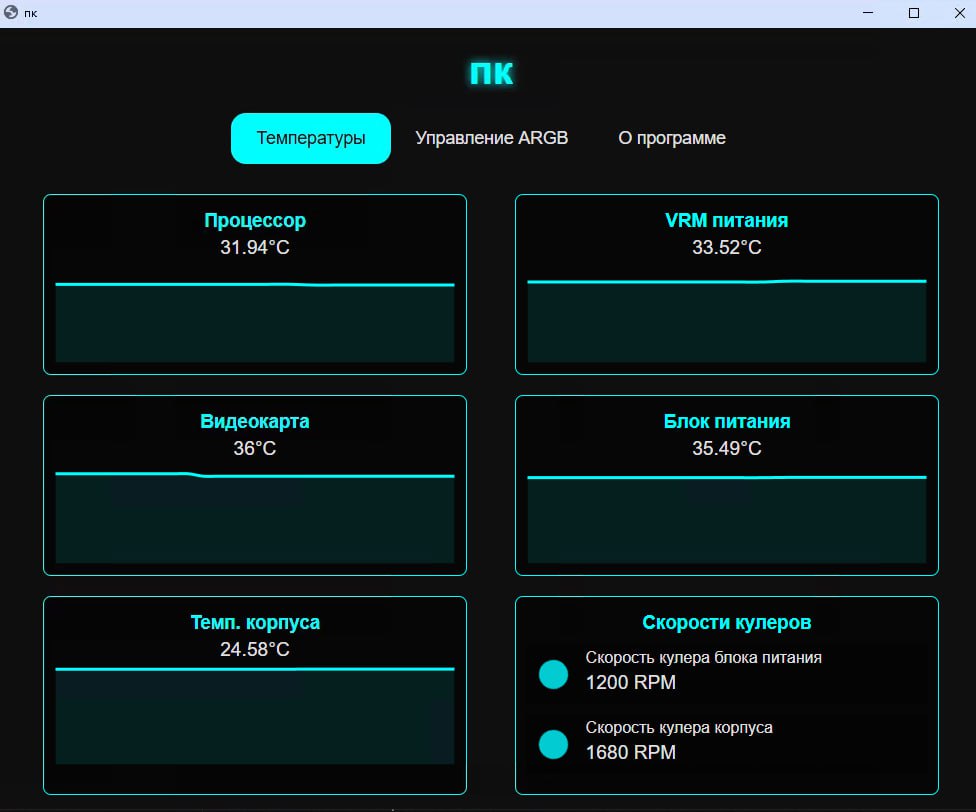Click the glowing ПК header title

click(x=491, y=73)
